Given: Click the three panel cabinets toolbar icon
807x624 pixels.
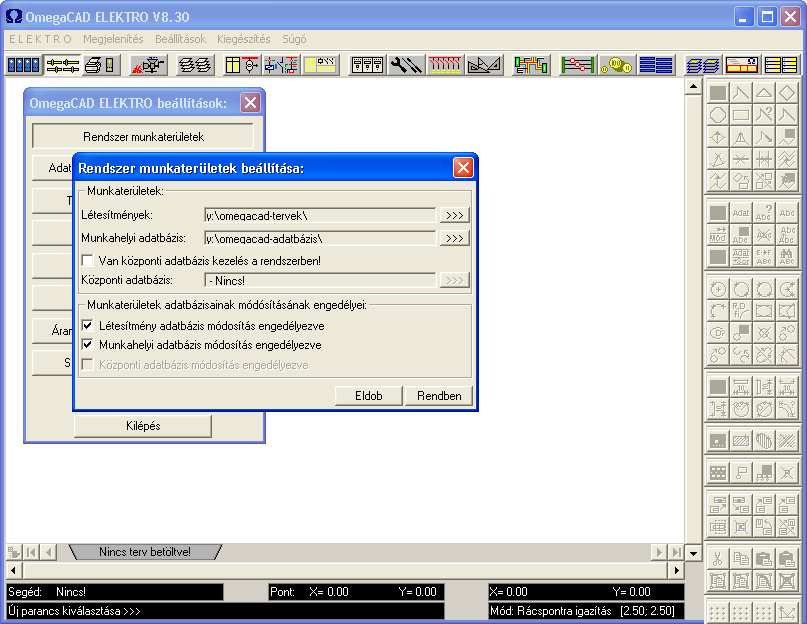Looking at the screenshot, I should coord(367,65).
